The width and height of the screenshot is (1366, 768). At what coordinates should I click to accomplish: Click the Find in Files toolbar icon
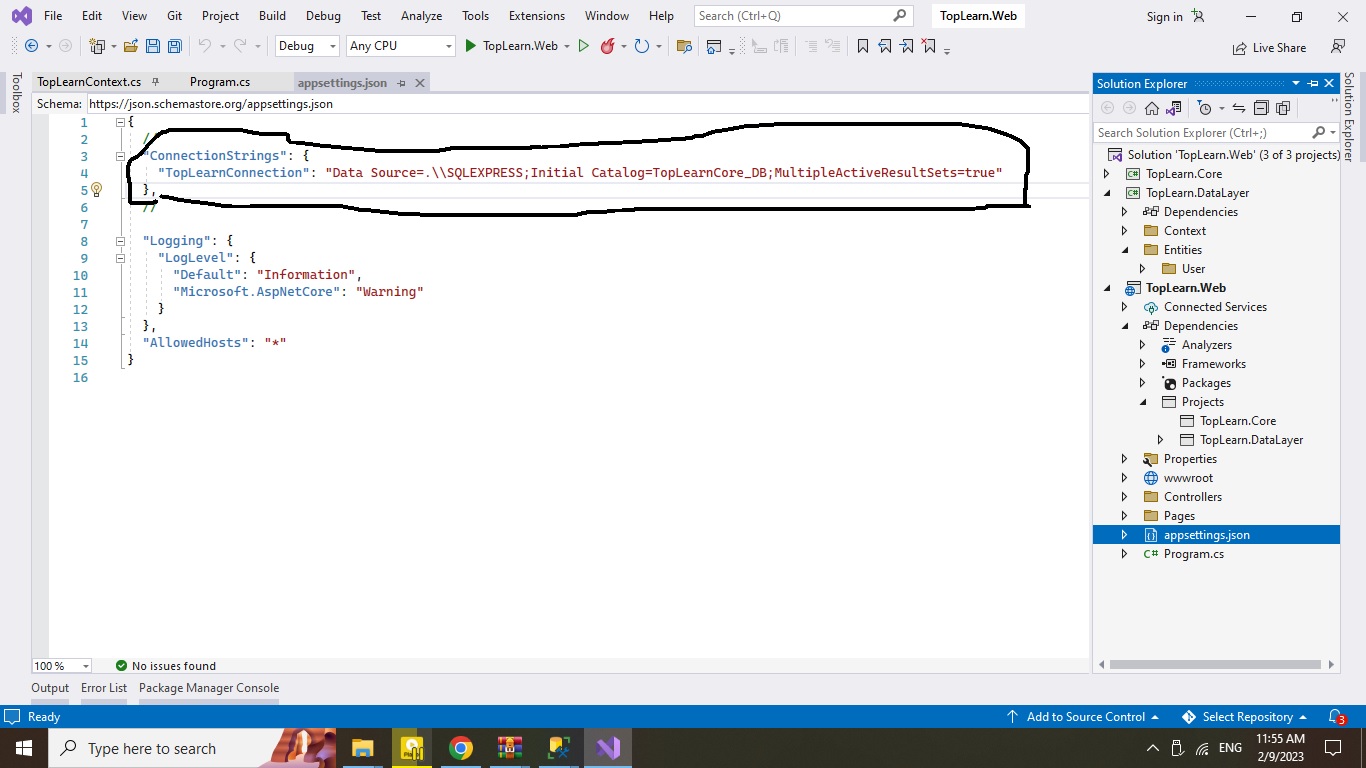click(684, 46)
